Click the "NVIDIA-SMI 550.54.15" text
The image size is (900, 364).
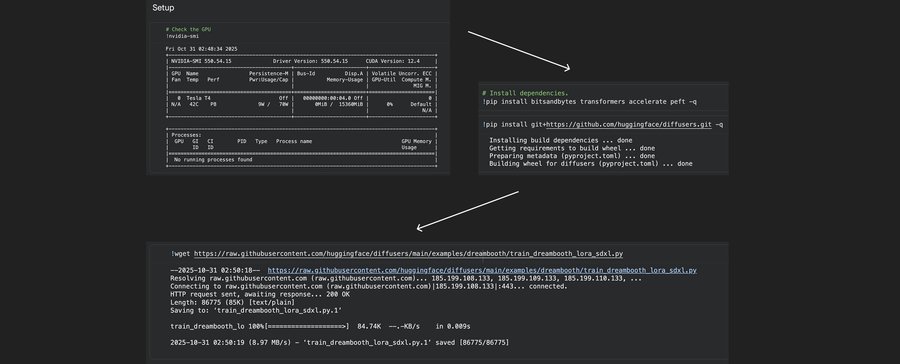pyautogui.click(x=201, y=61)
